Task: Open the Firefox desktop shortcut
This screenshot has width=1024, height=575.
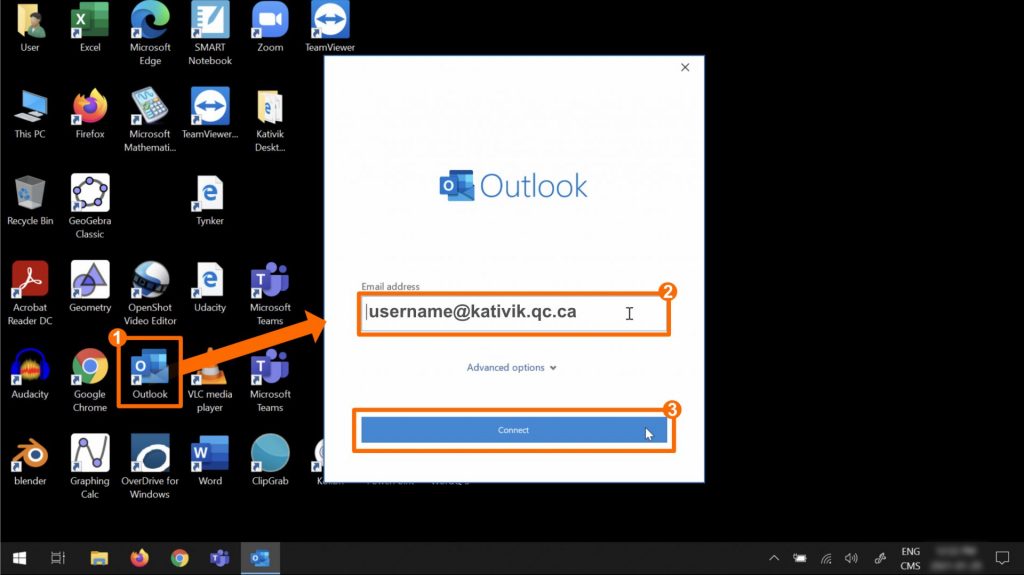Action: coord(90,107)
